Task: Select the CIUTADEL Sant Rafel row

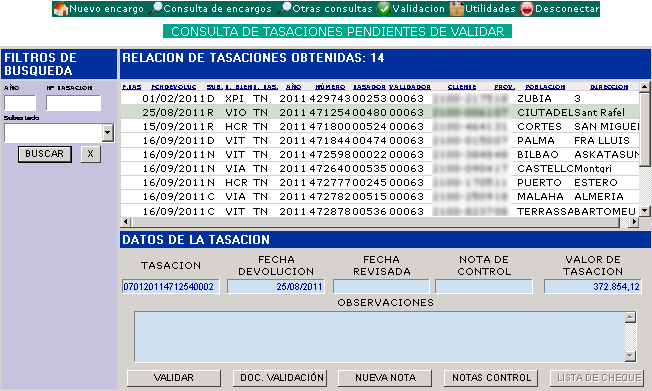Action: click(380, 113)
